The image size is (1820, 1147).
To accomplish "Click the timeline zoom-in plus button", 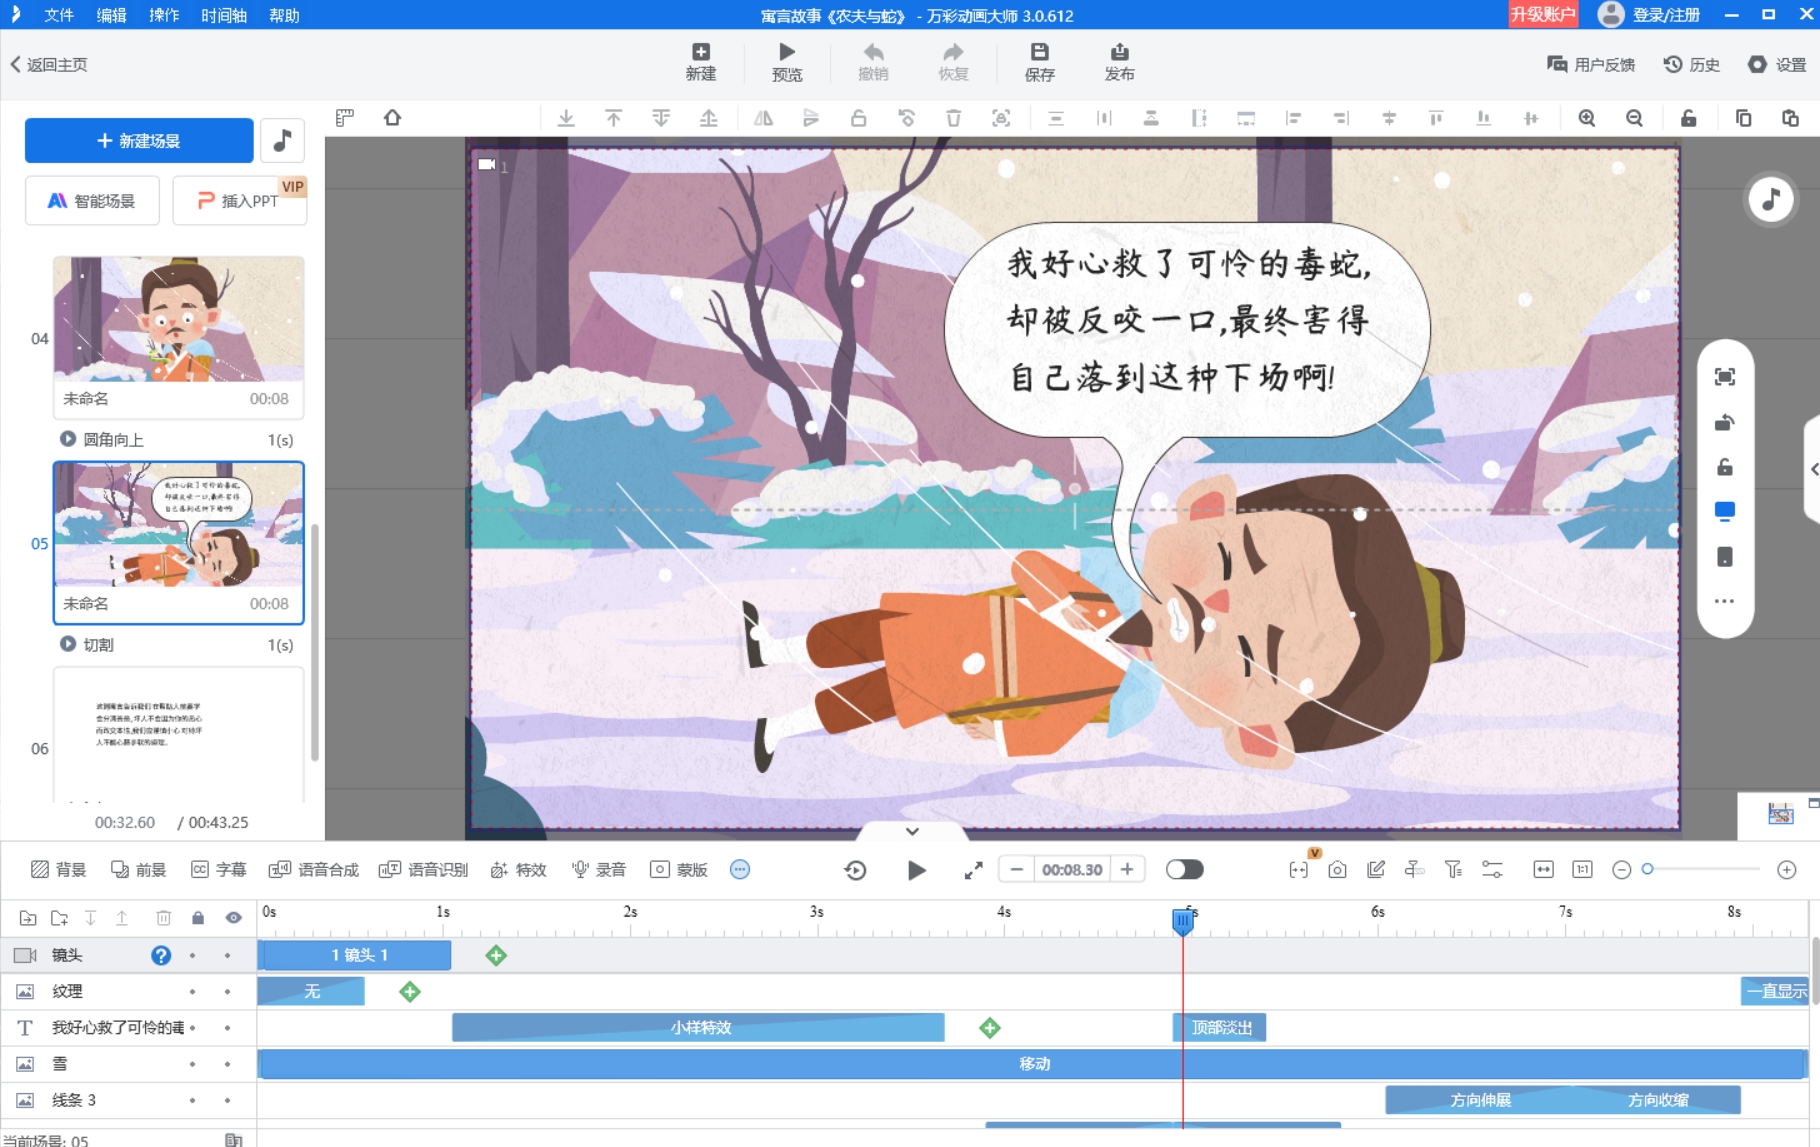I will click(x=1786, y=870).
